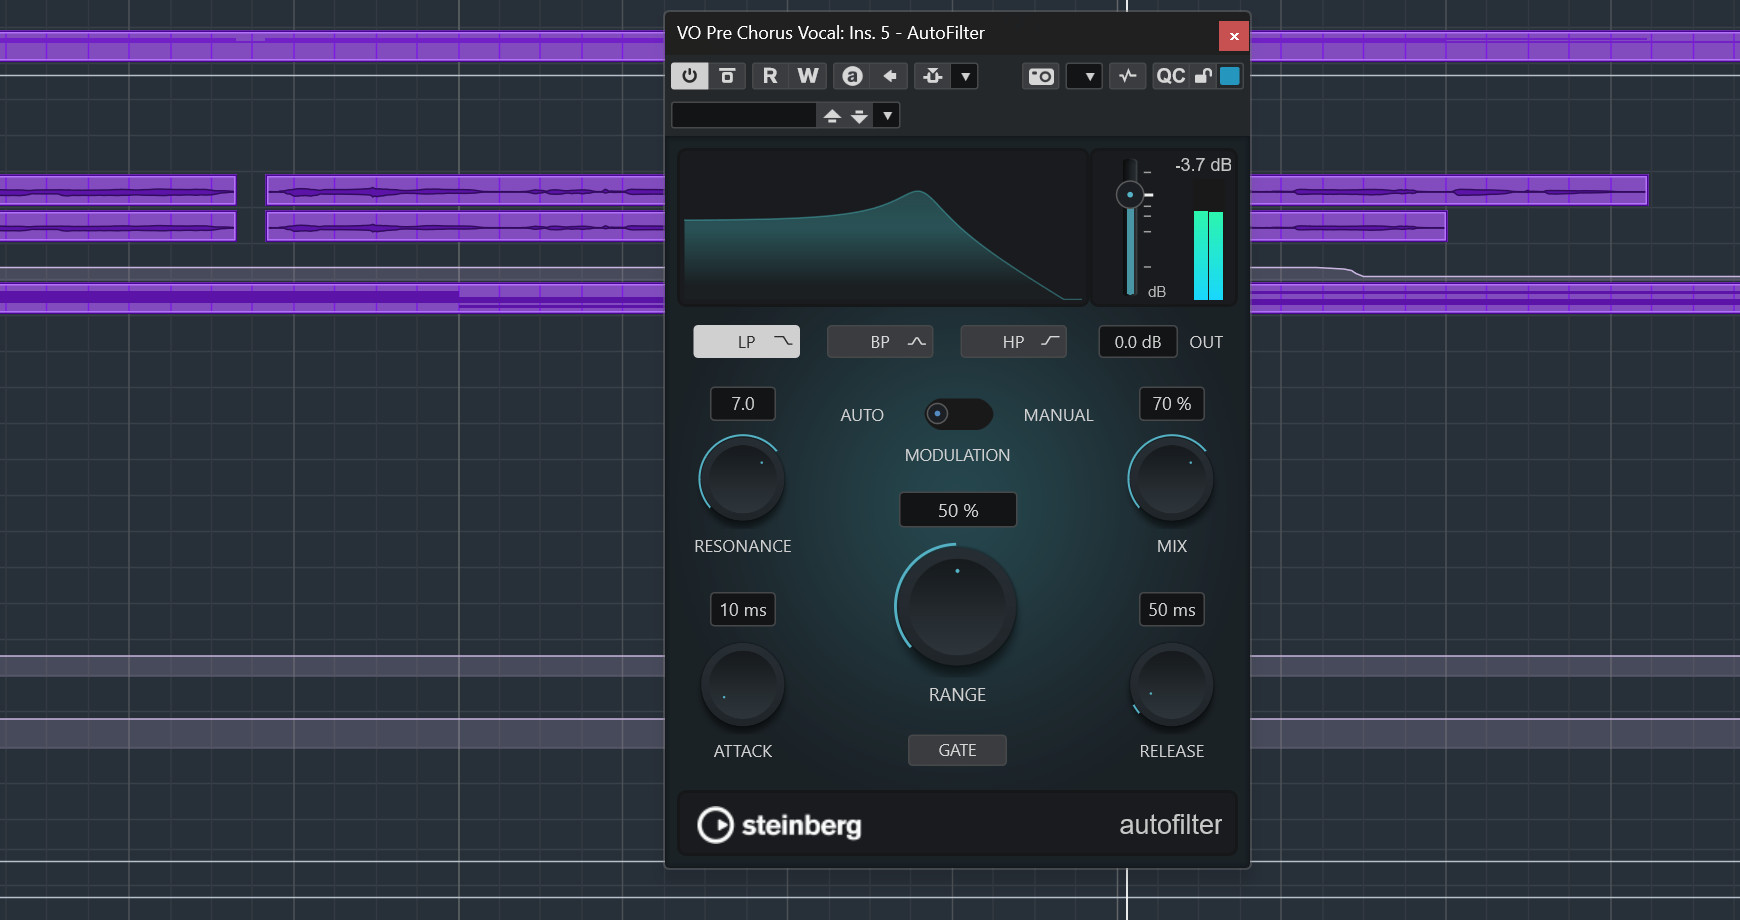Enable Read automation (R) button
The height and width of the screenshot is (920, 1740).
[770, 76]
